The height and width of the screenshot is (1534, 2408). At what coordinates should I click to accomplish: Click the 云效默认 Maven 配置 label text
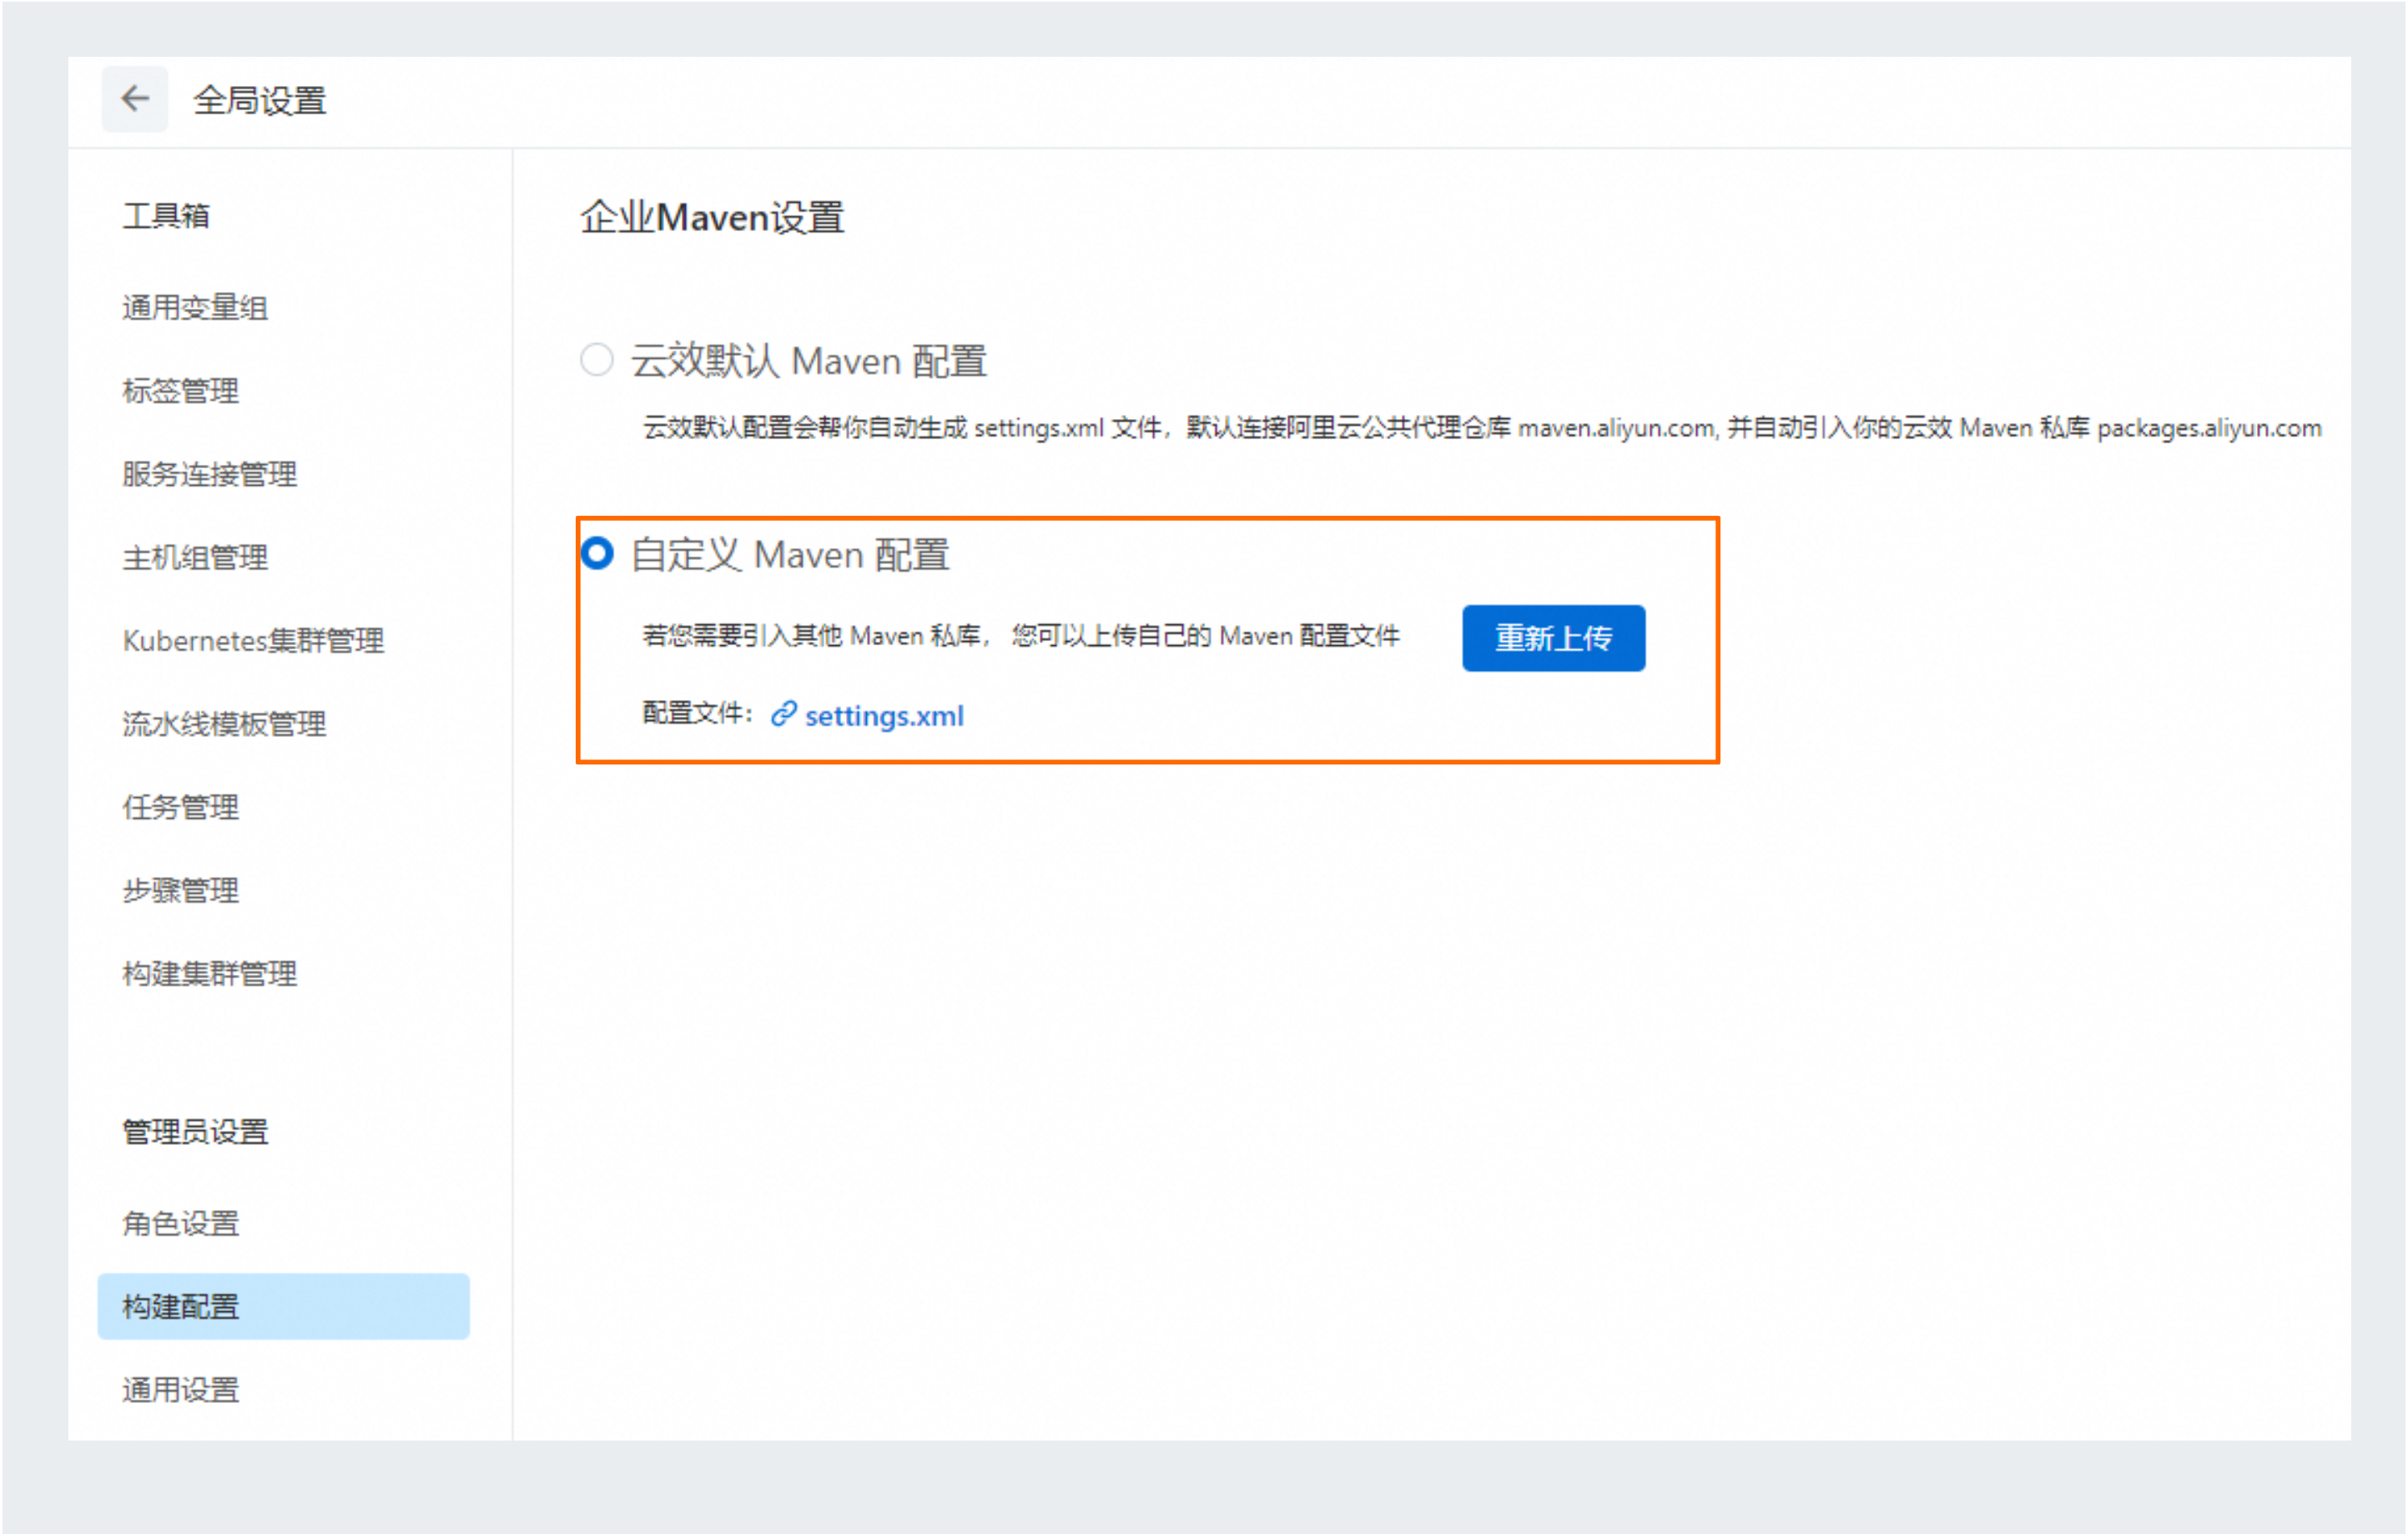809,360
